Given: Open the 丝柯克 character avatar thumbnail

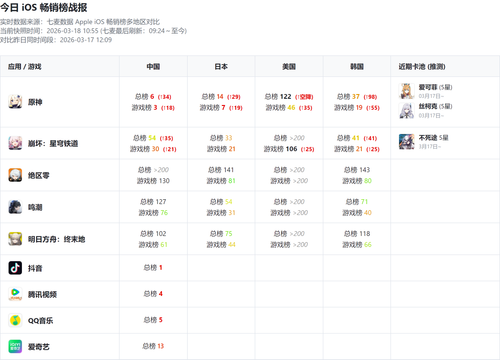Looking at the screenshot, I should point(407,110).
